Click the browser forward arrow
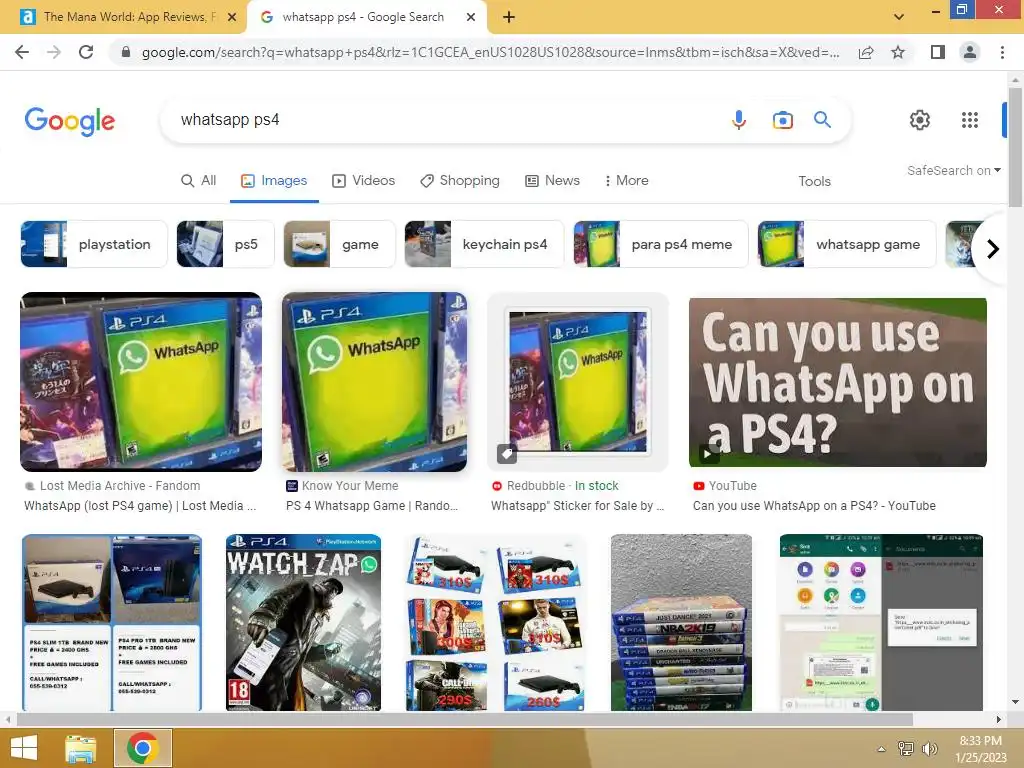 pyautogui.click(x=54, y=52)
